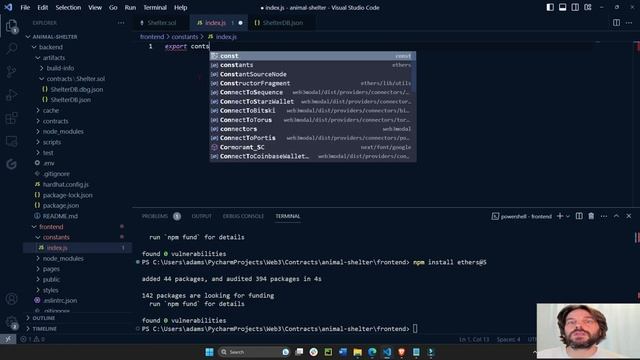Screen dimensions: 640x360
Task: Open Explorer Views and More Actions ellipsis
Action: click(121, 23)
